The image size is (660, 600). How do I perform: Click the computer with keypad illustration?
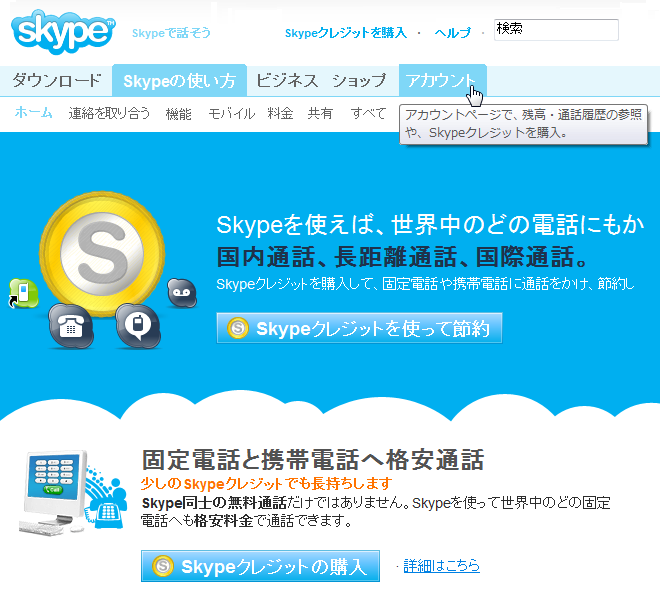tap(69, 496)
